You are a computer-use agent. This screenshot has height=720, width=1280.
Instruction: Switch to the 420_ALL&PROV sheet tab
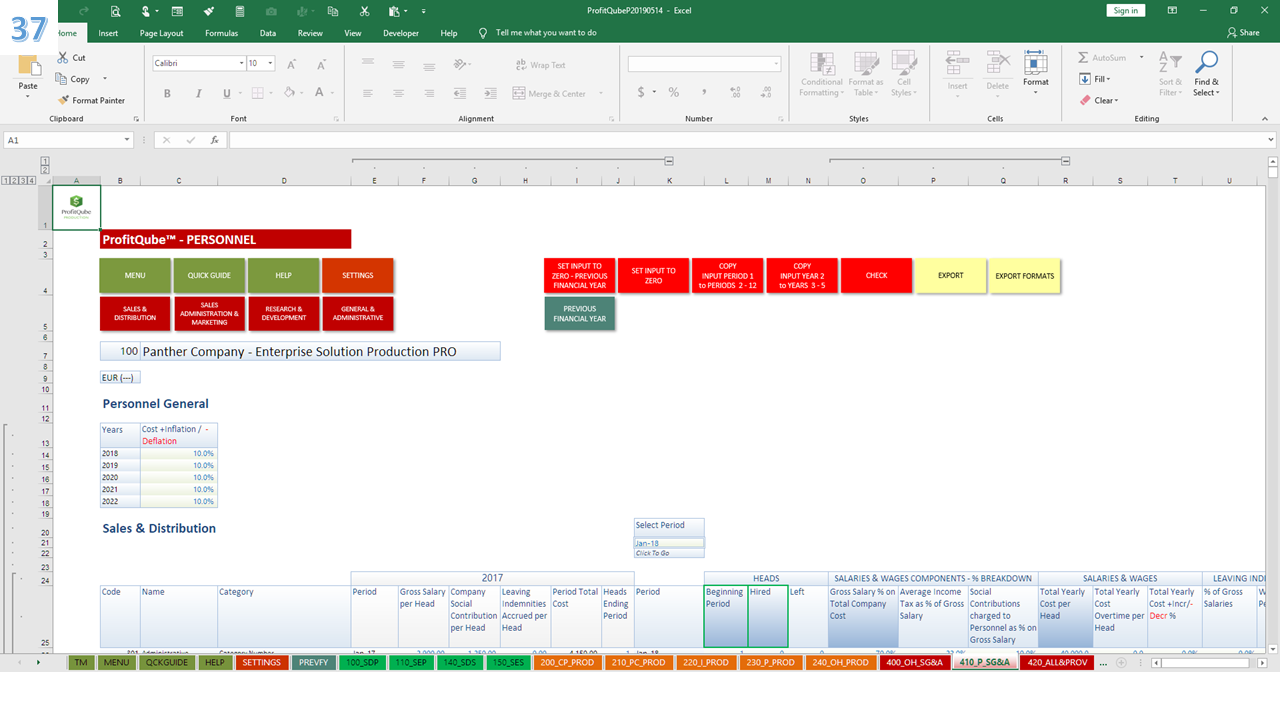[1057, 662]
